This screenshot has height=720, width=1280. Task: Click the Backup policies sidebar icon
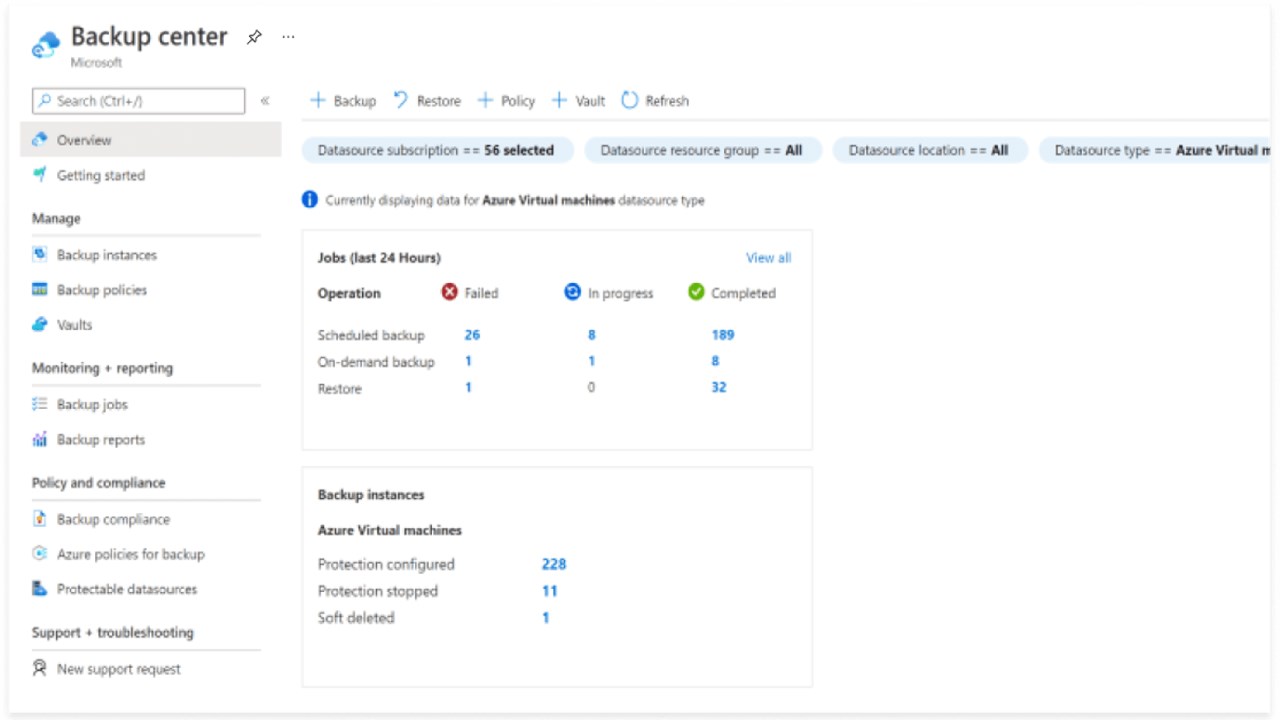[40, 290]
